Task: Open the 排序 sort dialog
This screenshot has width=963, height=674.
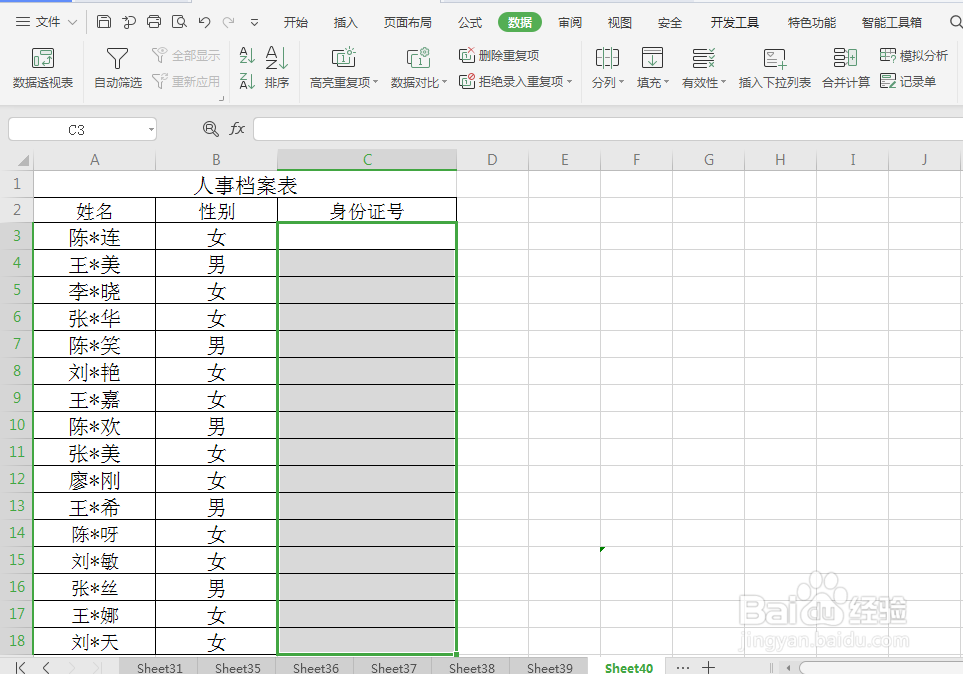Action: pos(276,67)
